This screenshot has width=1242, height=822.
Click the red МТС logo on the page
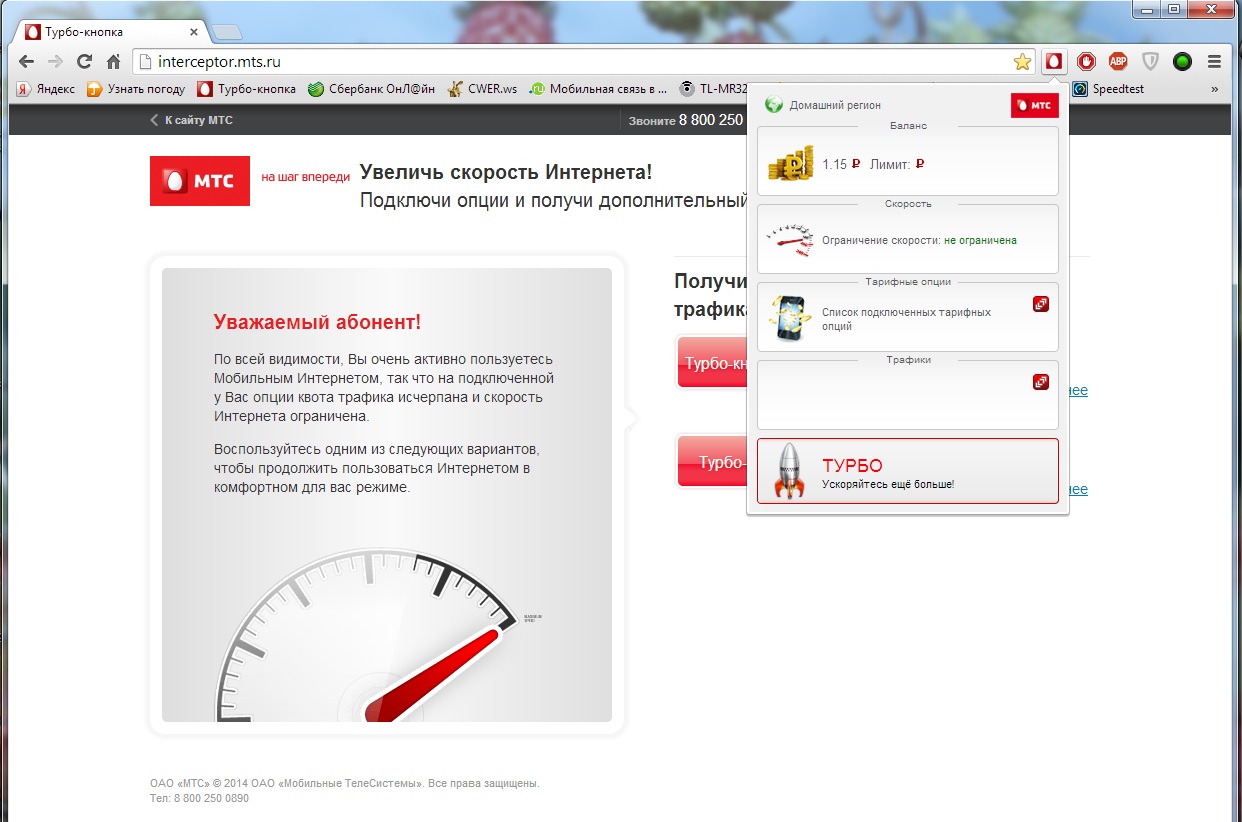(200, 181)
